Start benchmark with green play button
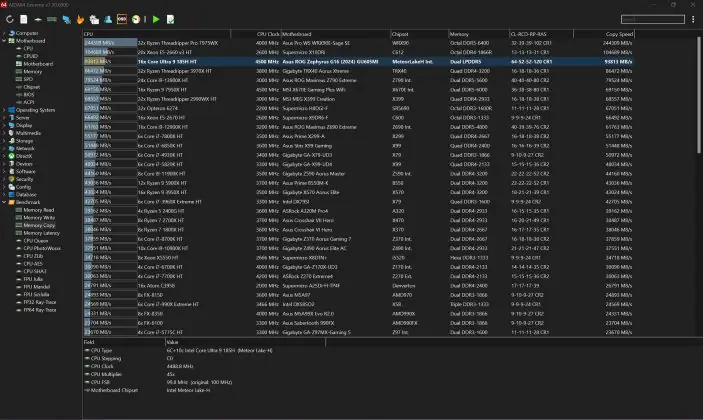703x420 pixels. [x=156, y=19]
